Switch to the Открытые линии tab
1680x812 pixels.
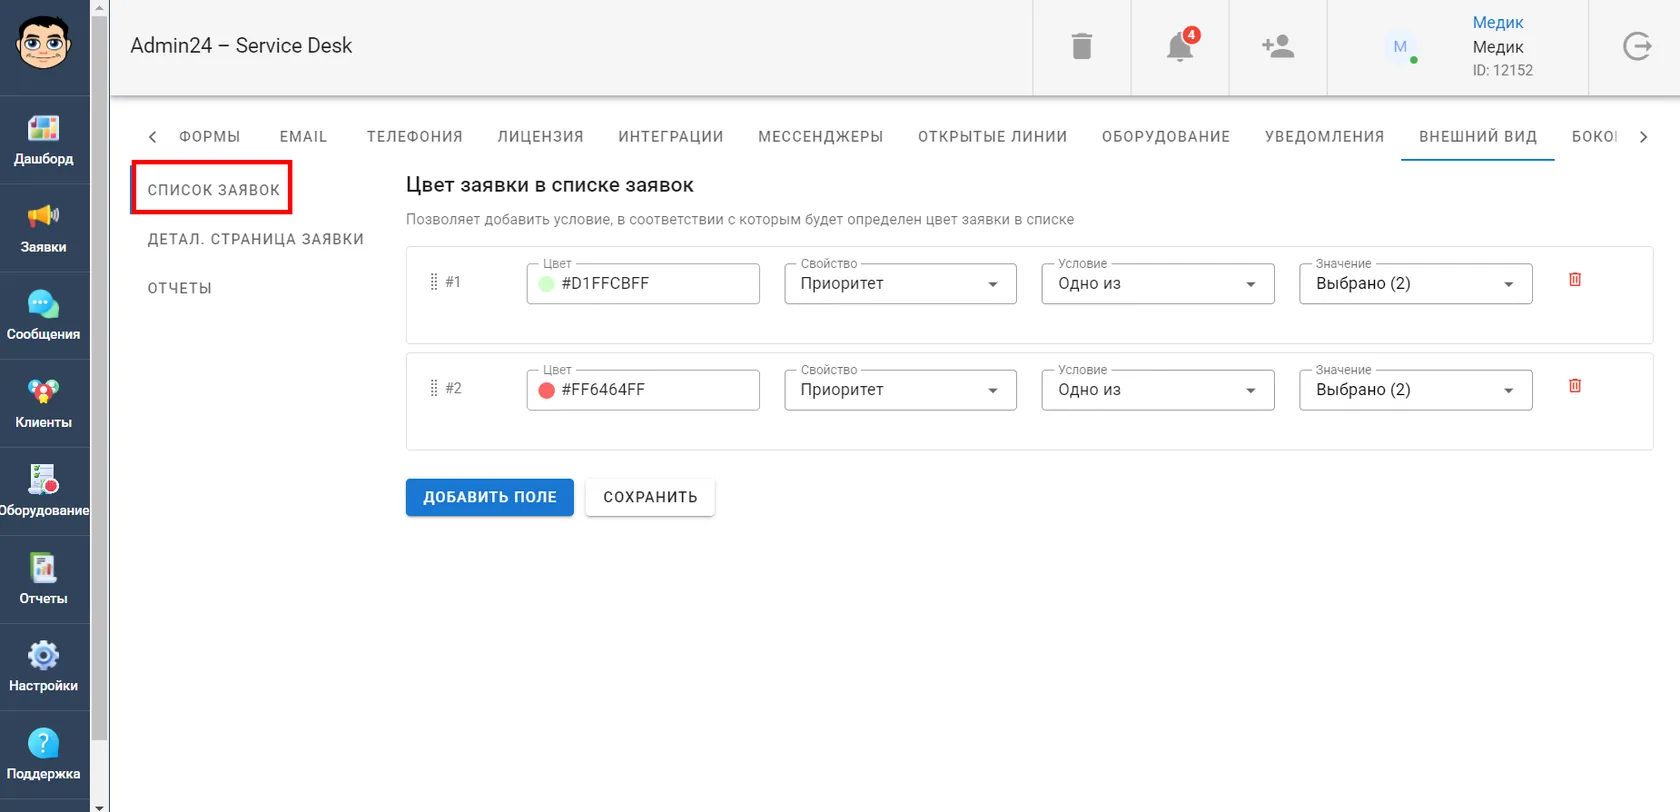(993, 137)
